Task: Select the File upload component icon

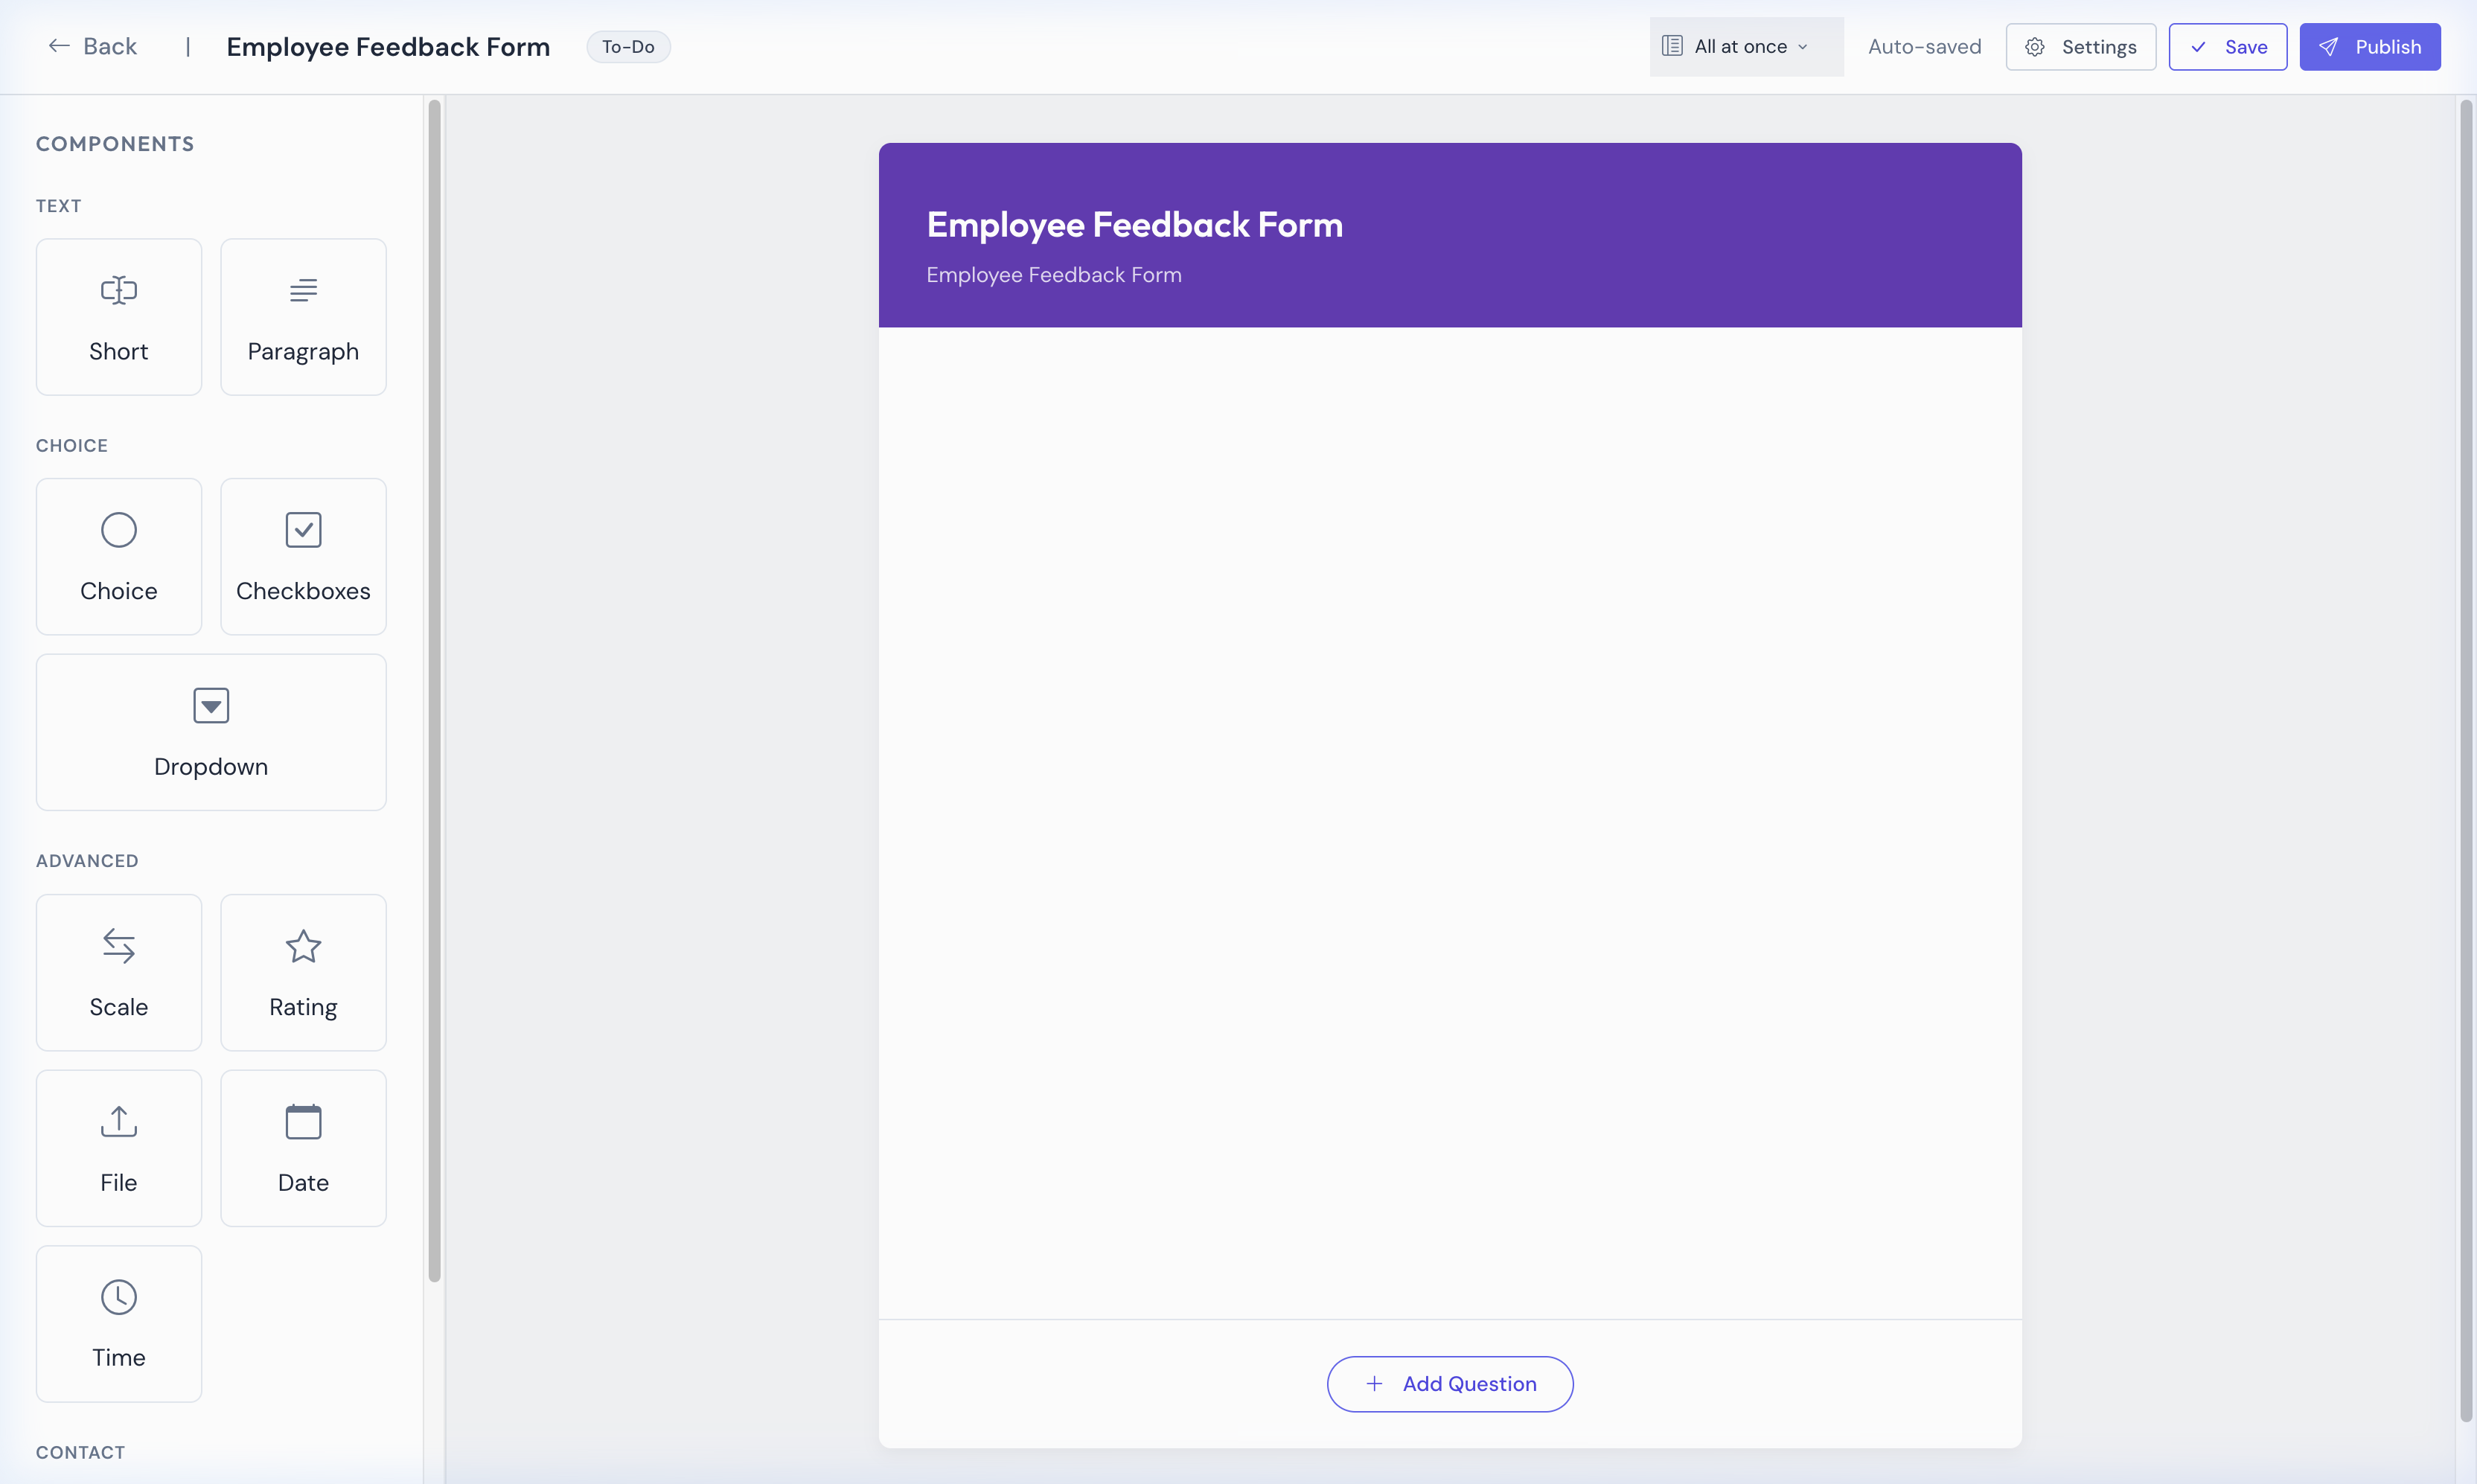Action: pyautogui.click(x=119, y=1120)
